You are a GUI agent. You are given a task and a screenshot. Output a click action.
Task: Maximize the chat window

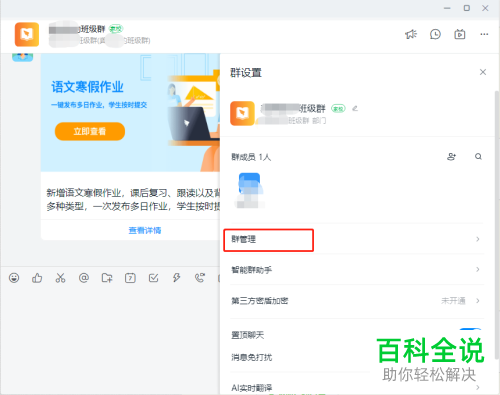coord(467,8)
